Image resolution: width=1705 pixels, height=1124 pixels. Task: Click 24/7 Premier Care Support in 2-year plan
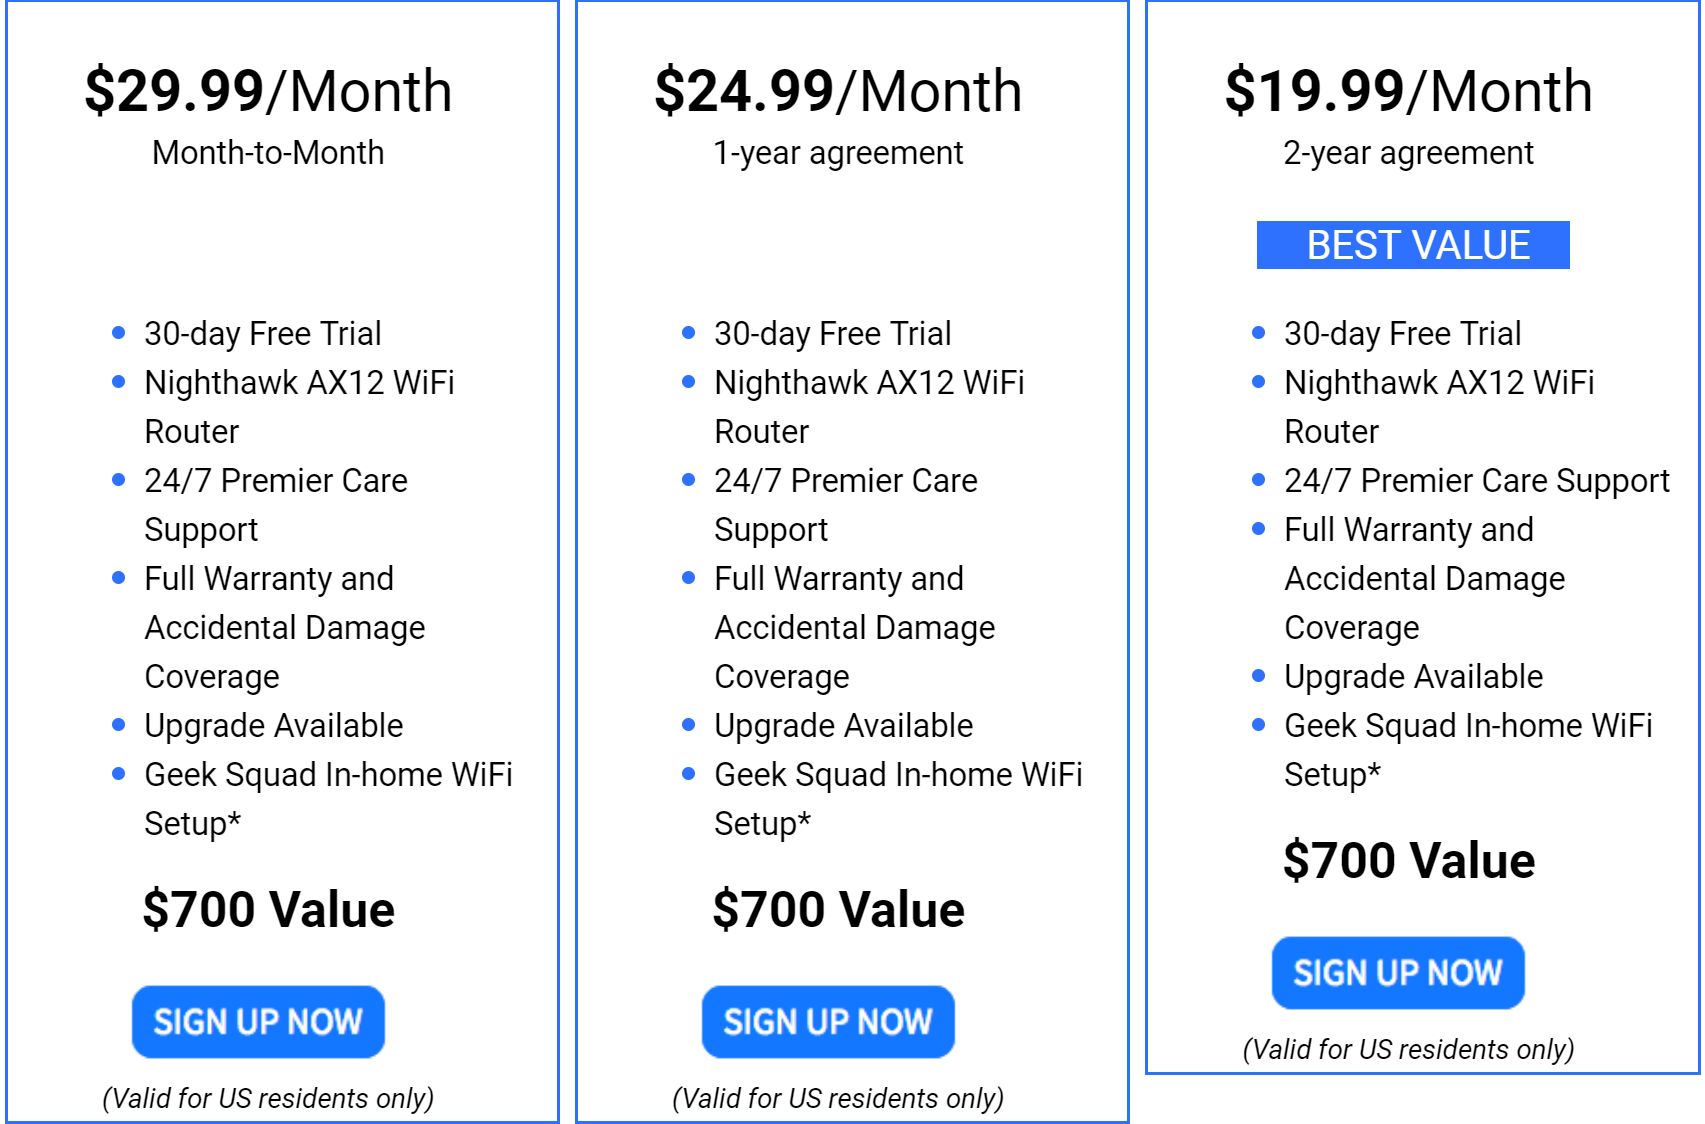(x=1476, y=481)
